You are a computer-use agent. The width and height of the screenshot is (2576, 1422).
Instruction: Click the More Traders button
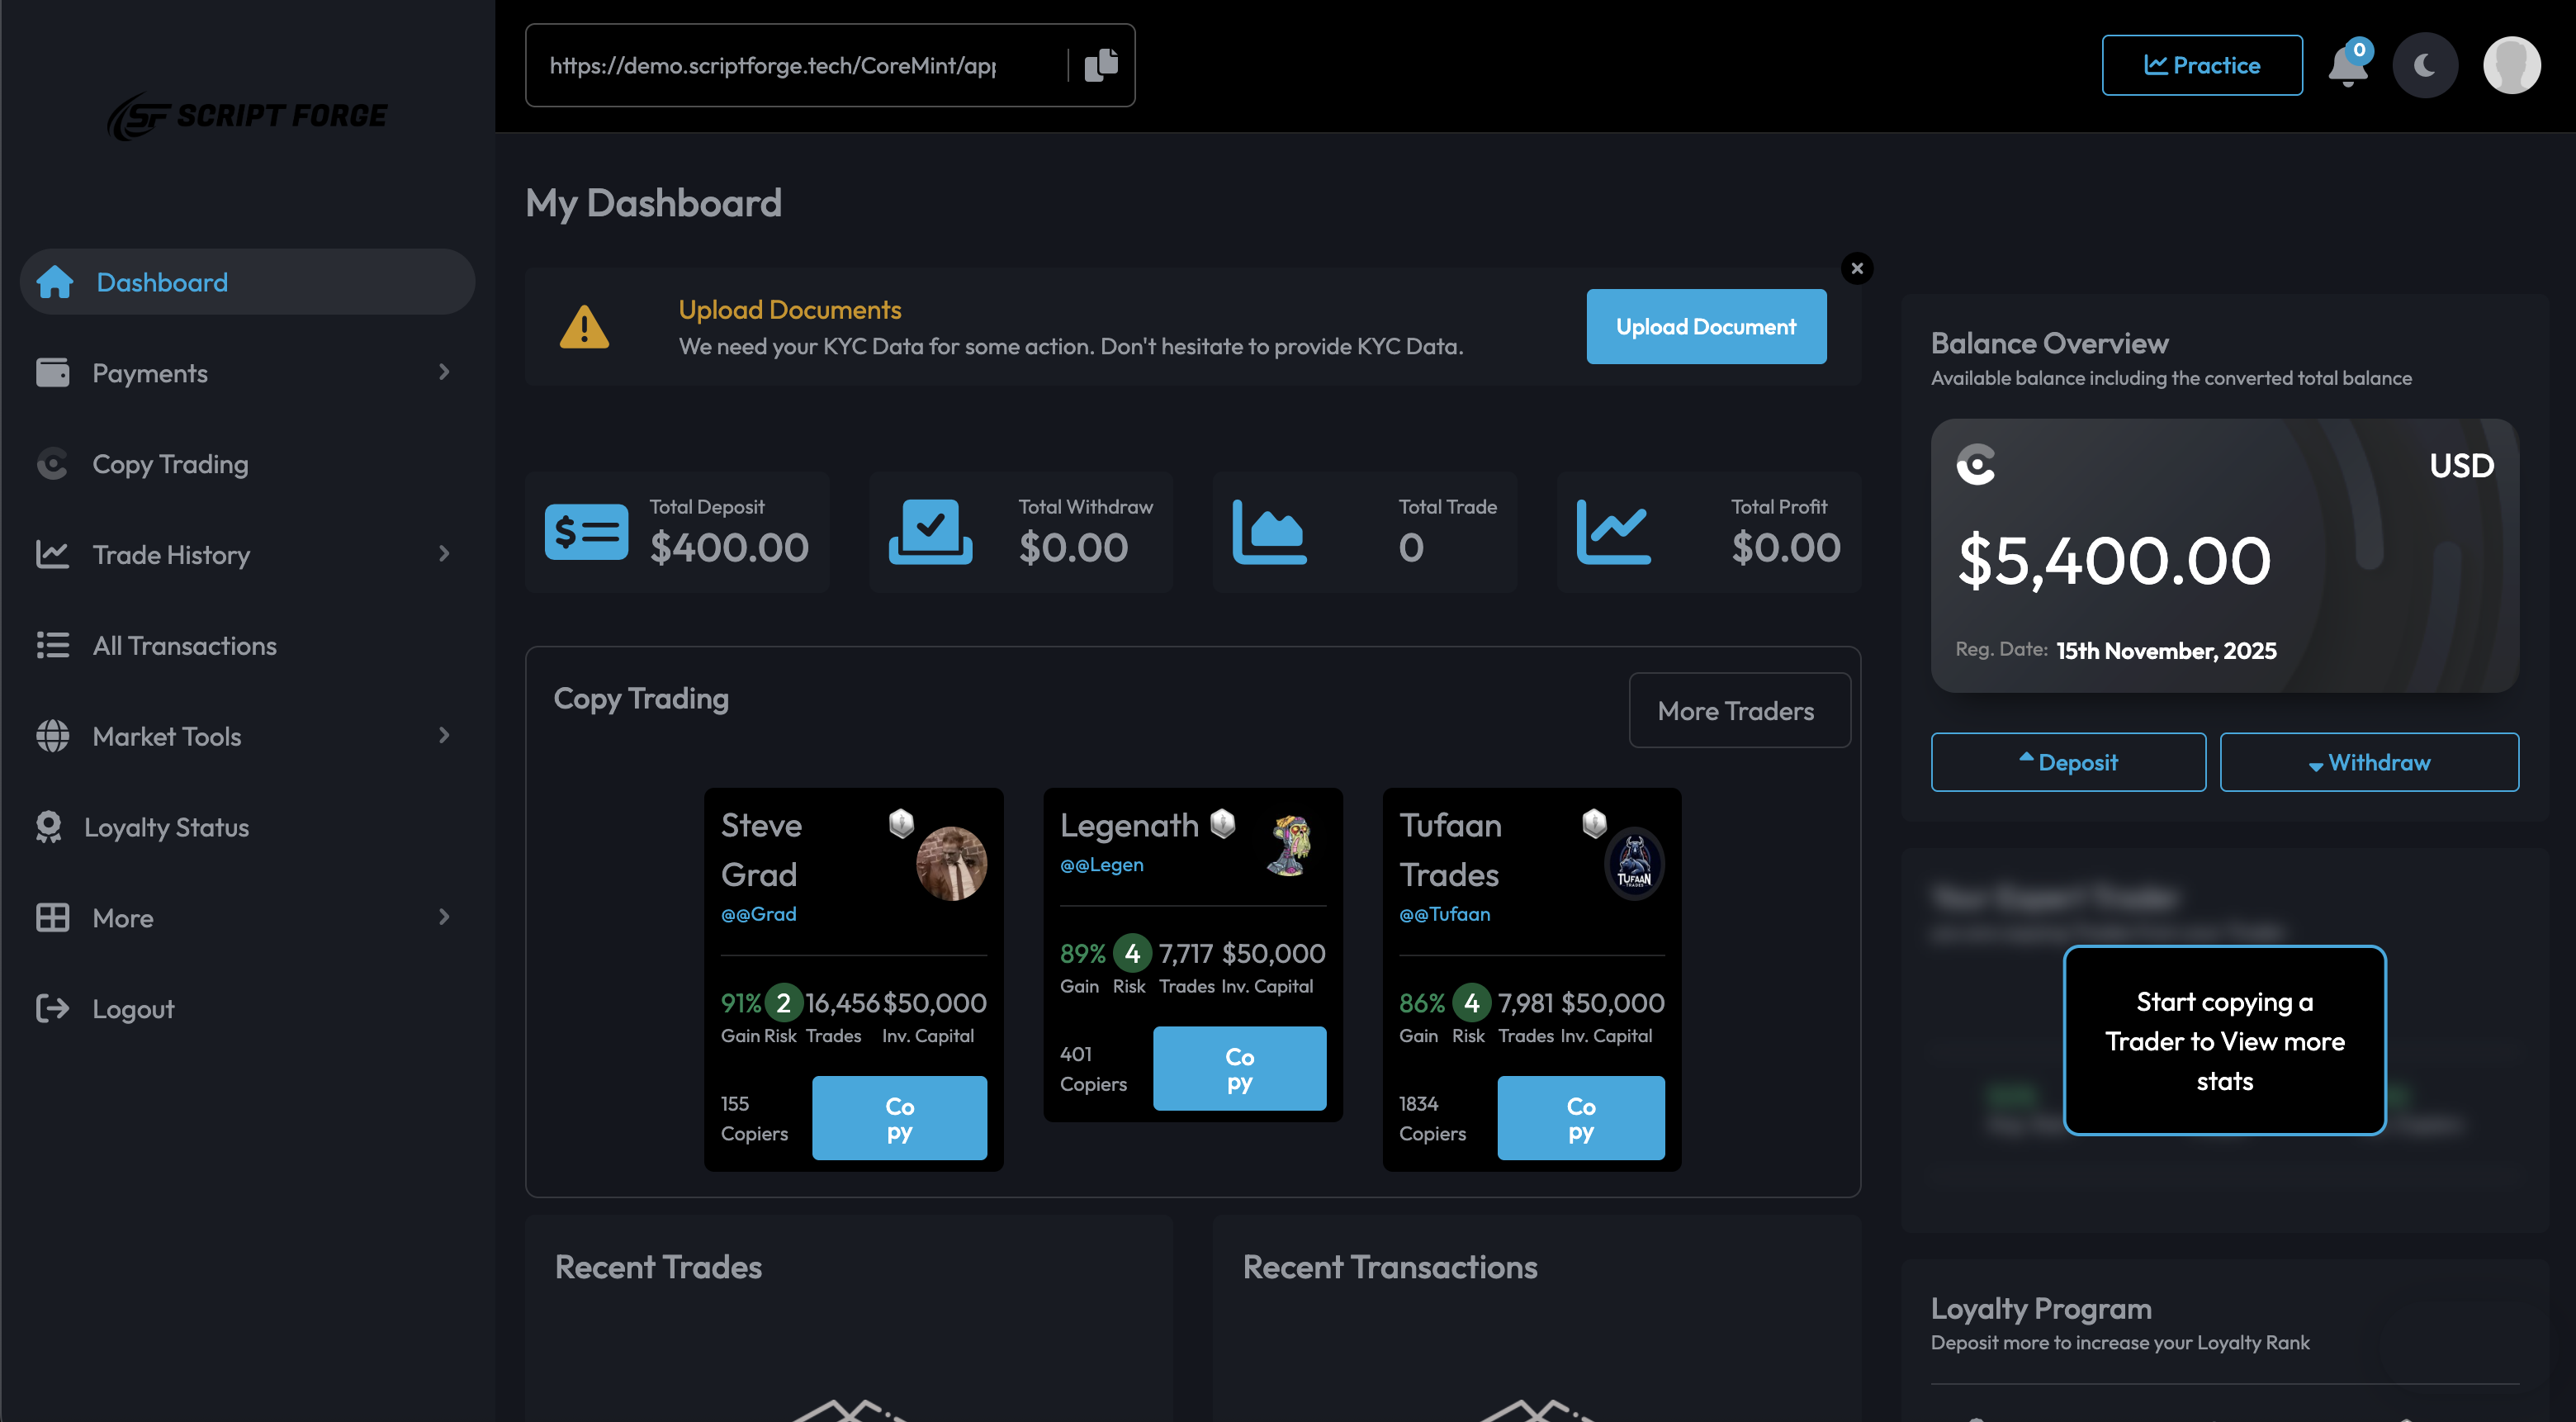coord(1738,711)
